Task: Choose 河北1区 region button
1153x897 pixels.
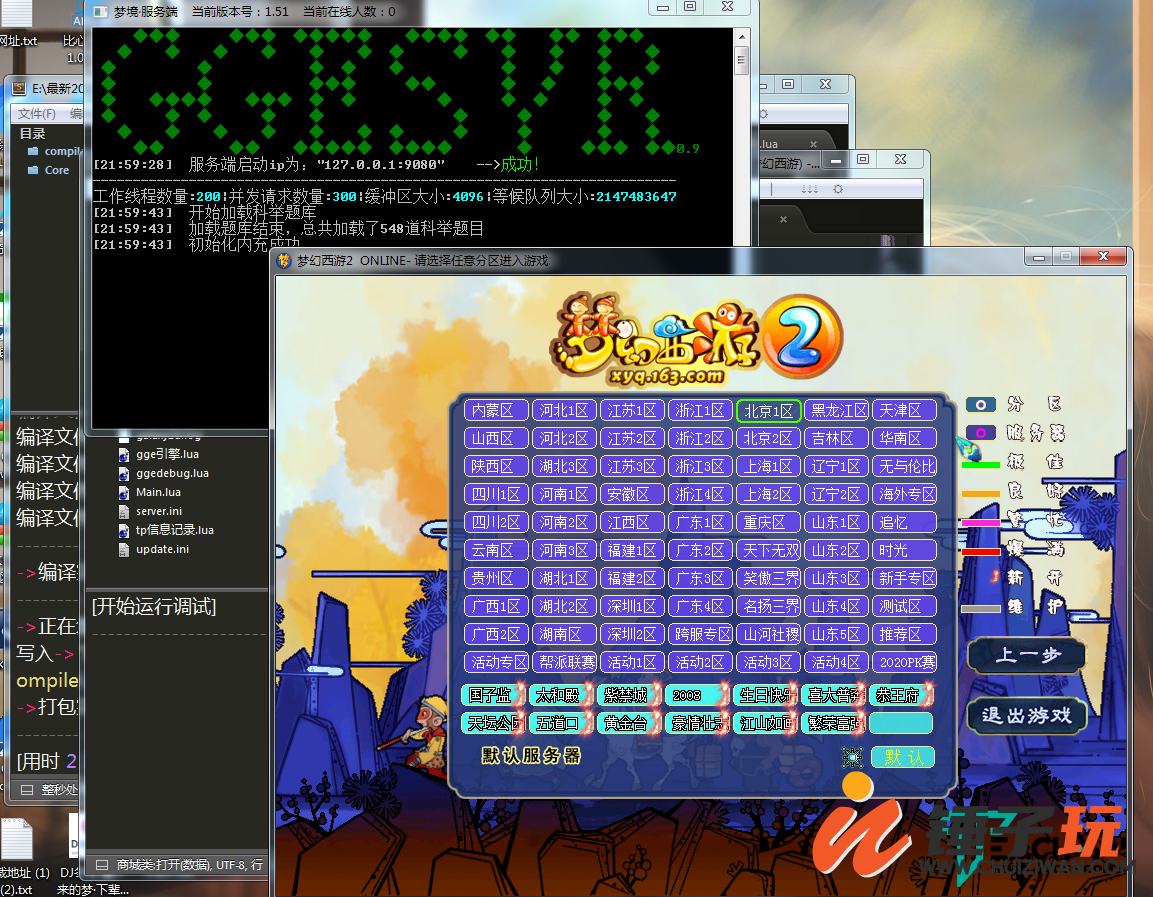Action: 564,410
